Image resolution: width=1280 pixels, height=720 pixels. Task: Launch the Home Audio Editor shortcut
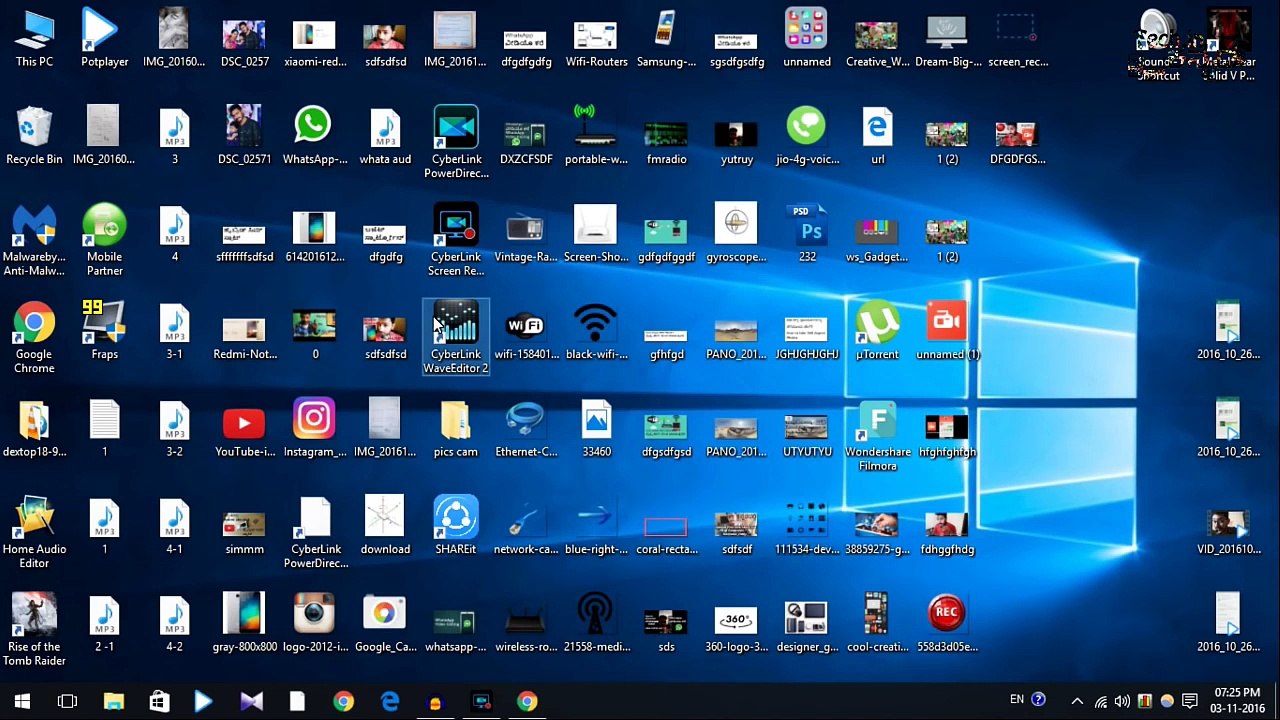34,532
